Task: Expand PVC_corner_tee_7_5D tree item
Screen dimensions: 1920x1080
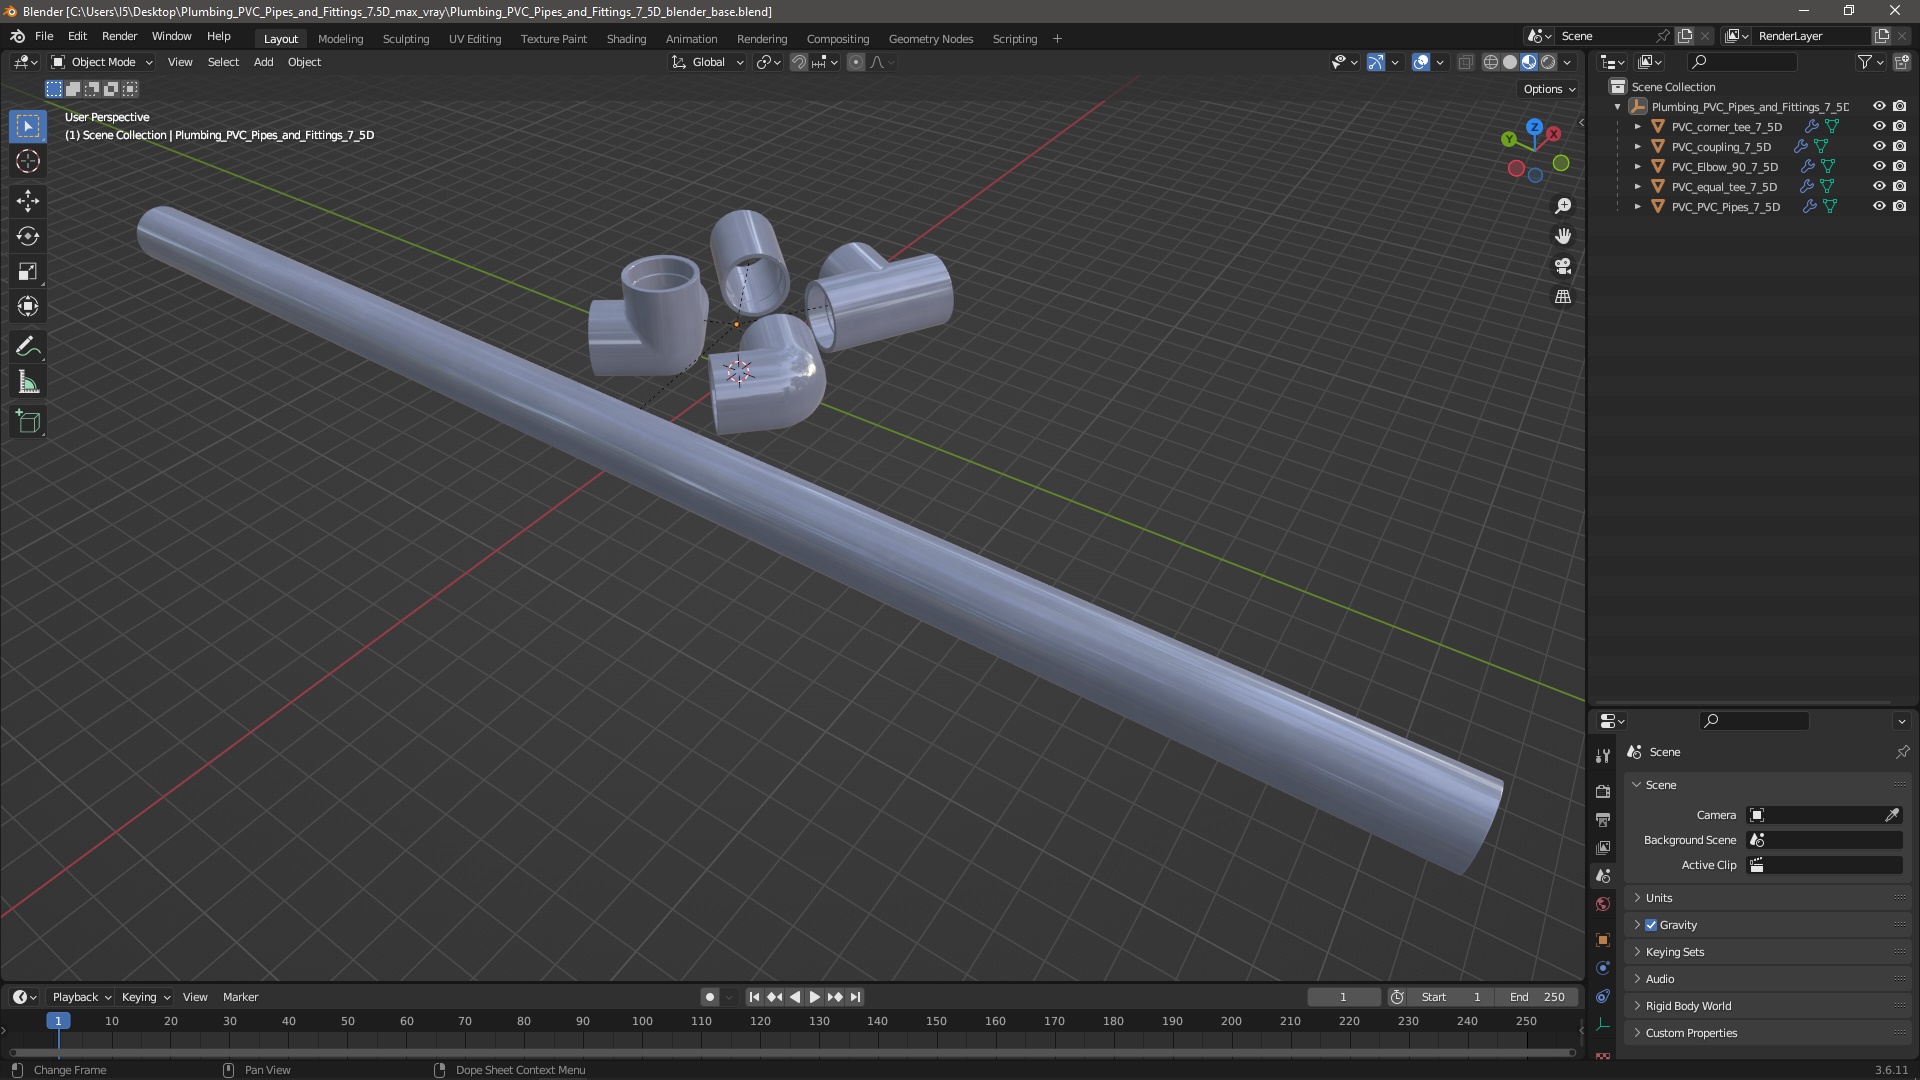Action: click(x=1637, y=127)
